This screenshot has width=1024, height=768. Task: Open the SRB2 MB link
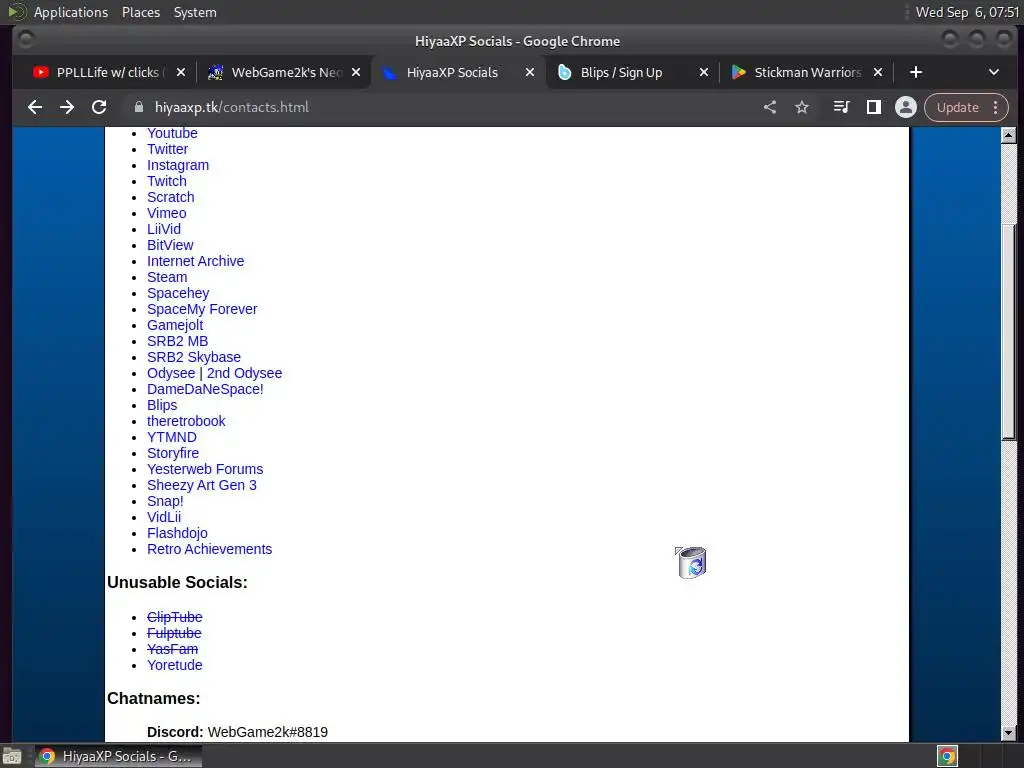pyautogui.click(x=177, y=341)
